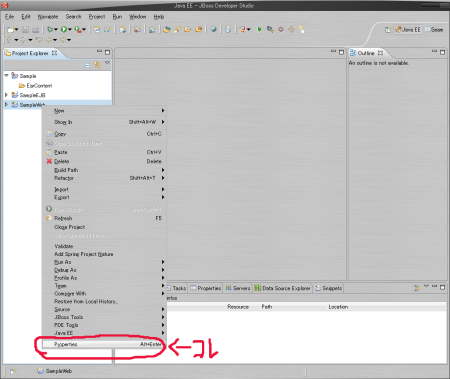Choose Add Spring Project Nature
450x379 pixels.
coord(104,254)
